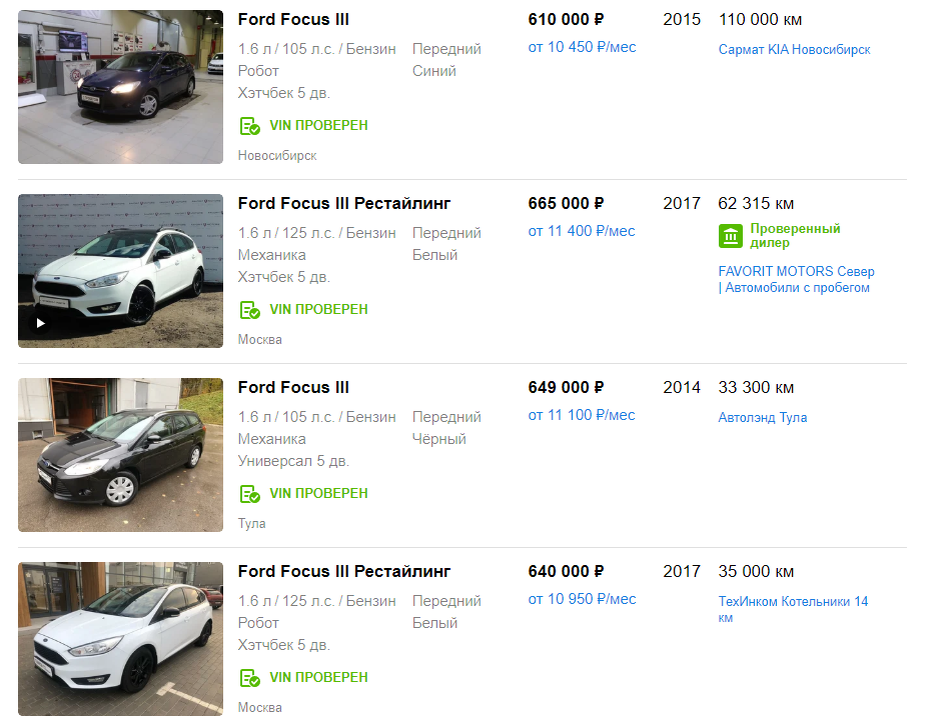Viewport: 946px width, 727px height.
Task: Open loan offer от 10 450 ₽/мес
Action: (x=582, y=47)
